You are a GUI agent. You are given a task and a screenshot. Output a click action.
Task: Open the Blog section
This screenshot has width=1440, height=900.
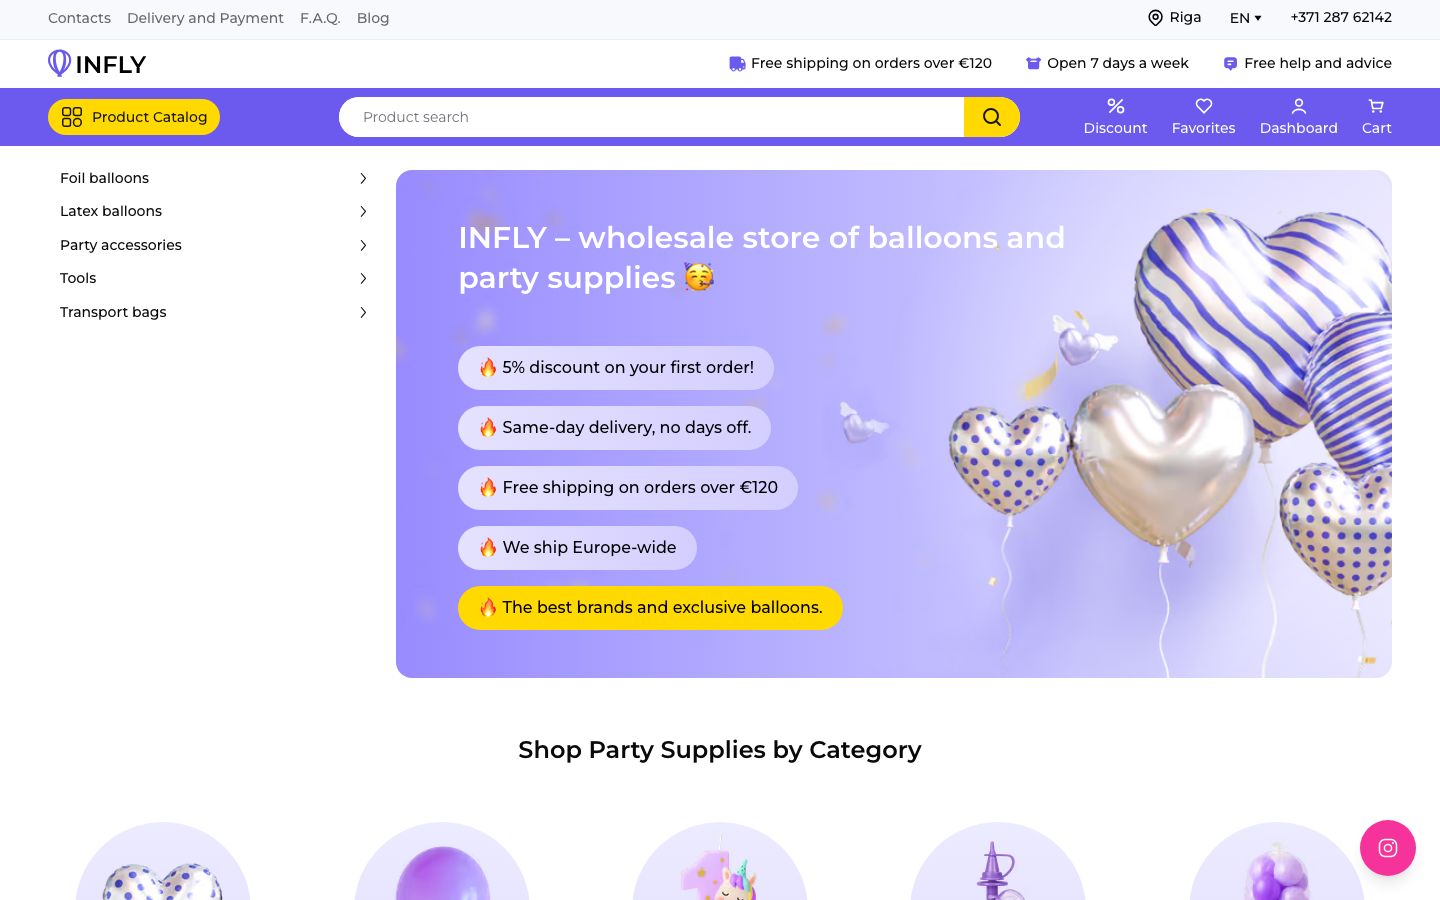click(x=373, y=18)
